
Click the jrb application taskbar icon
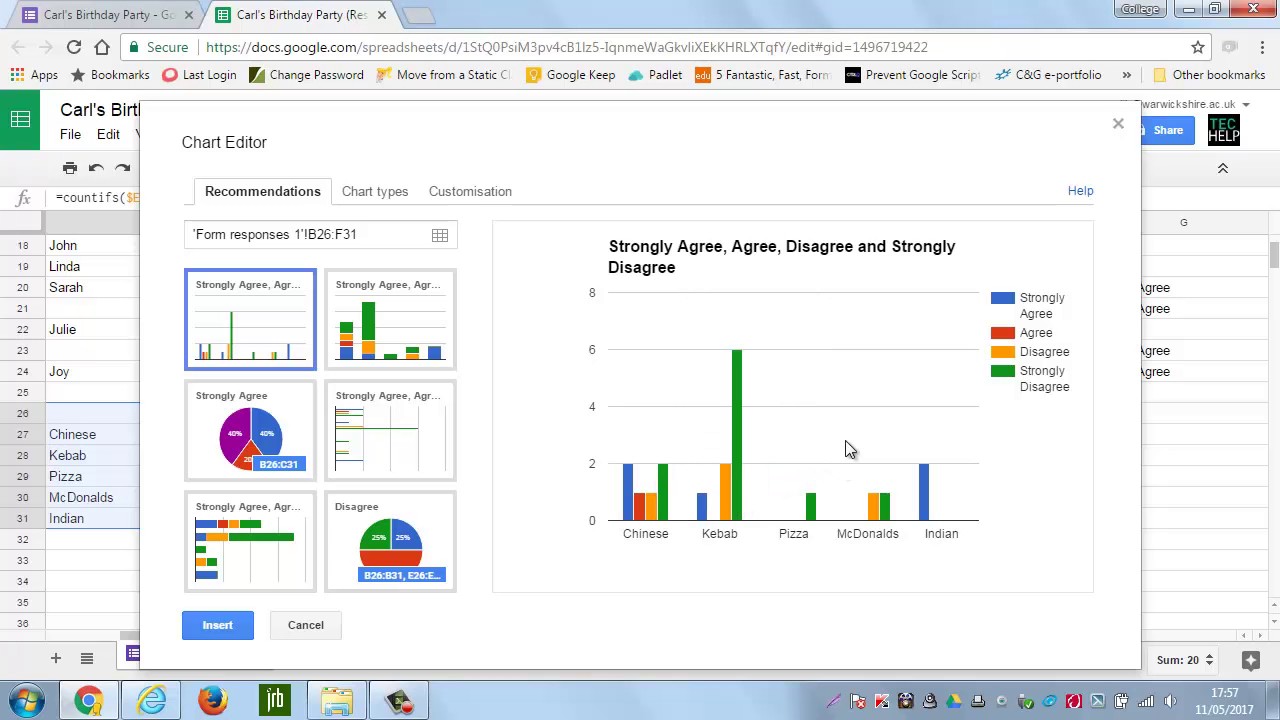(275, 700)
